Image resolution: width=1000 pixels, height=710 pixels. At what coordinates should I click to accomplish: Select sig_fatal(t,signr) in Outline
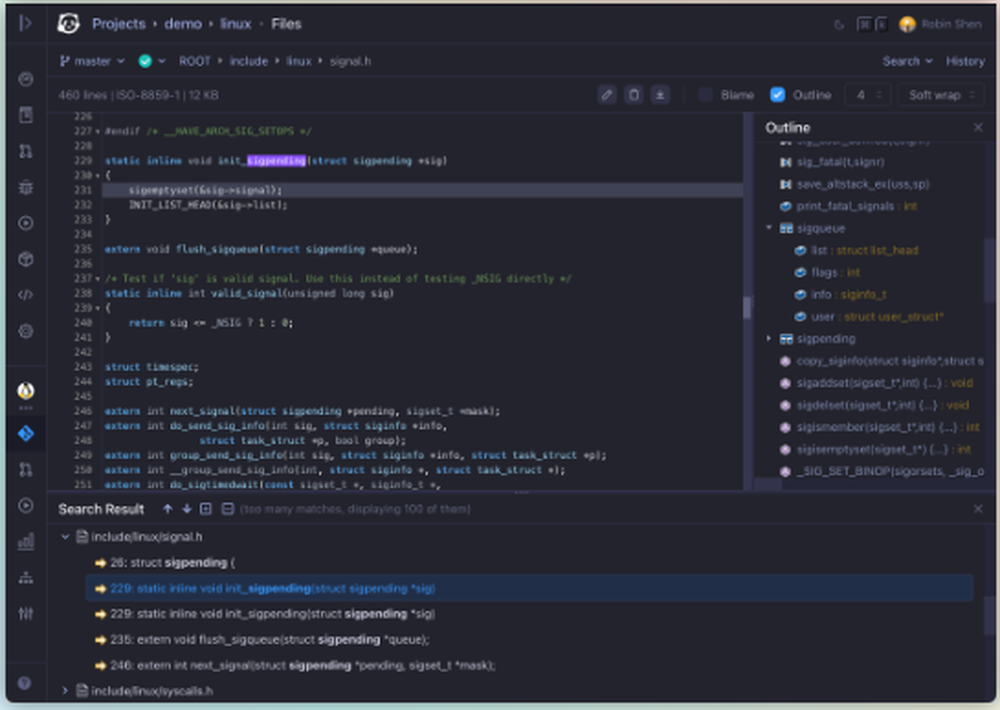(x=841, y=162)
